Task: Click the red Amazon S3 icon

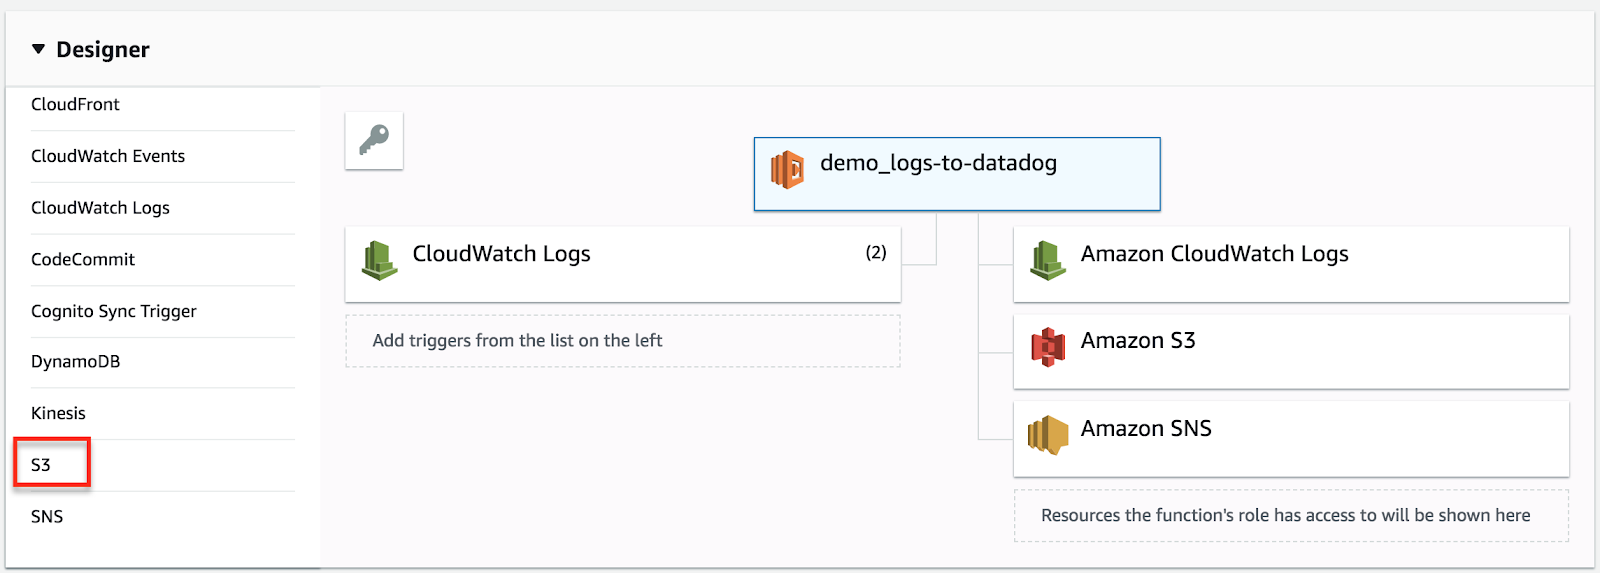Action: click(1047, 347)
